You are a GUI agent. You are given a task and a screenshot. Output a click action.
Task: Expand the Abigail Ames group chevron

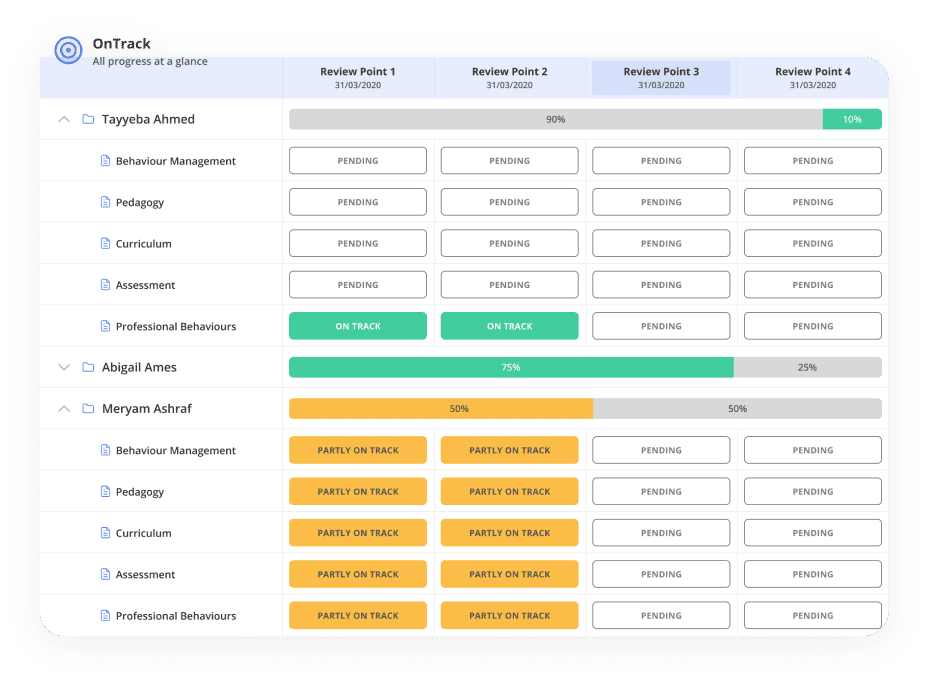point(64,367)
